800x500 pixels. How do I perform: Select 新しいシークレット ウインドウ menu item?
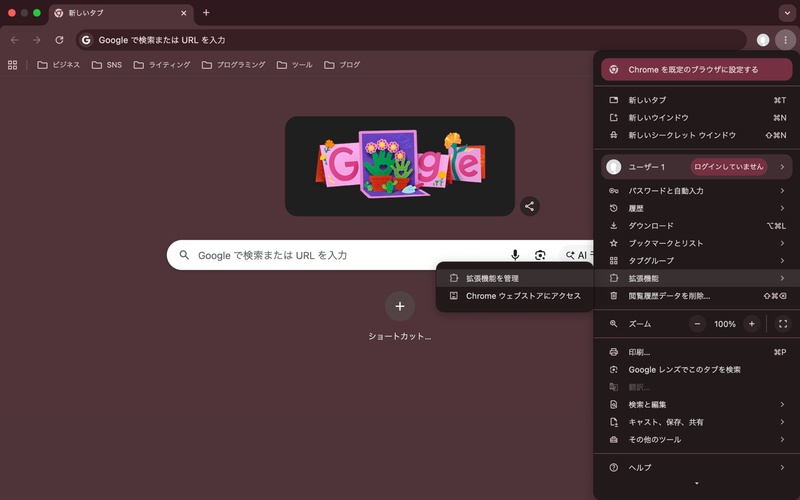(696, 135)
